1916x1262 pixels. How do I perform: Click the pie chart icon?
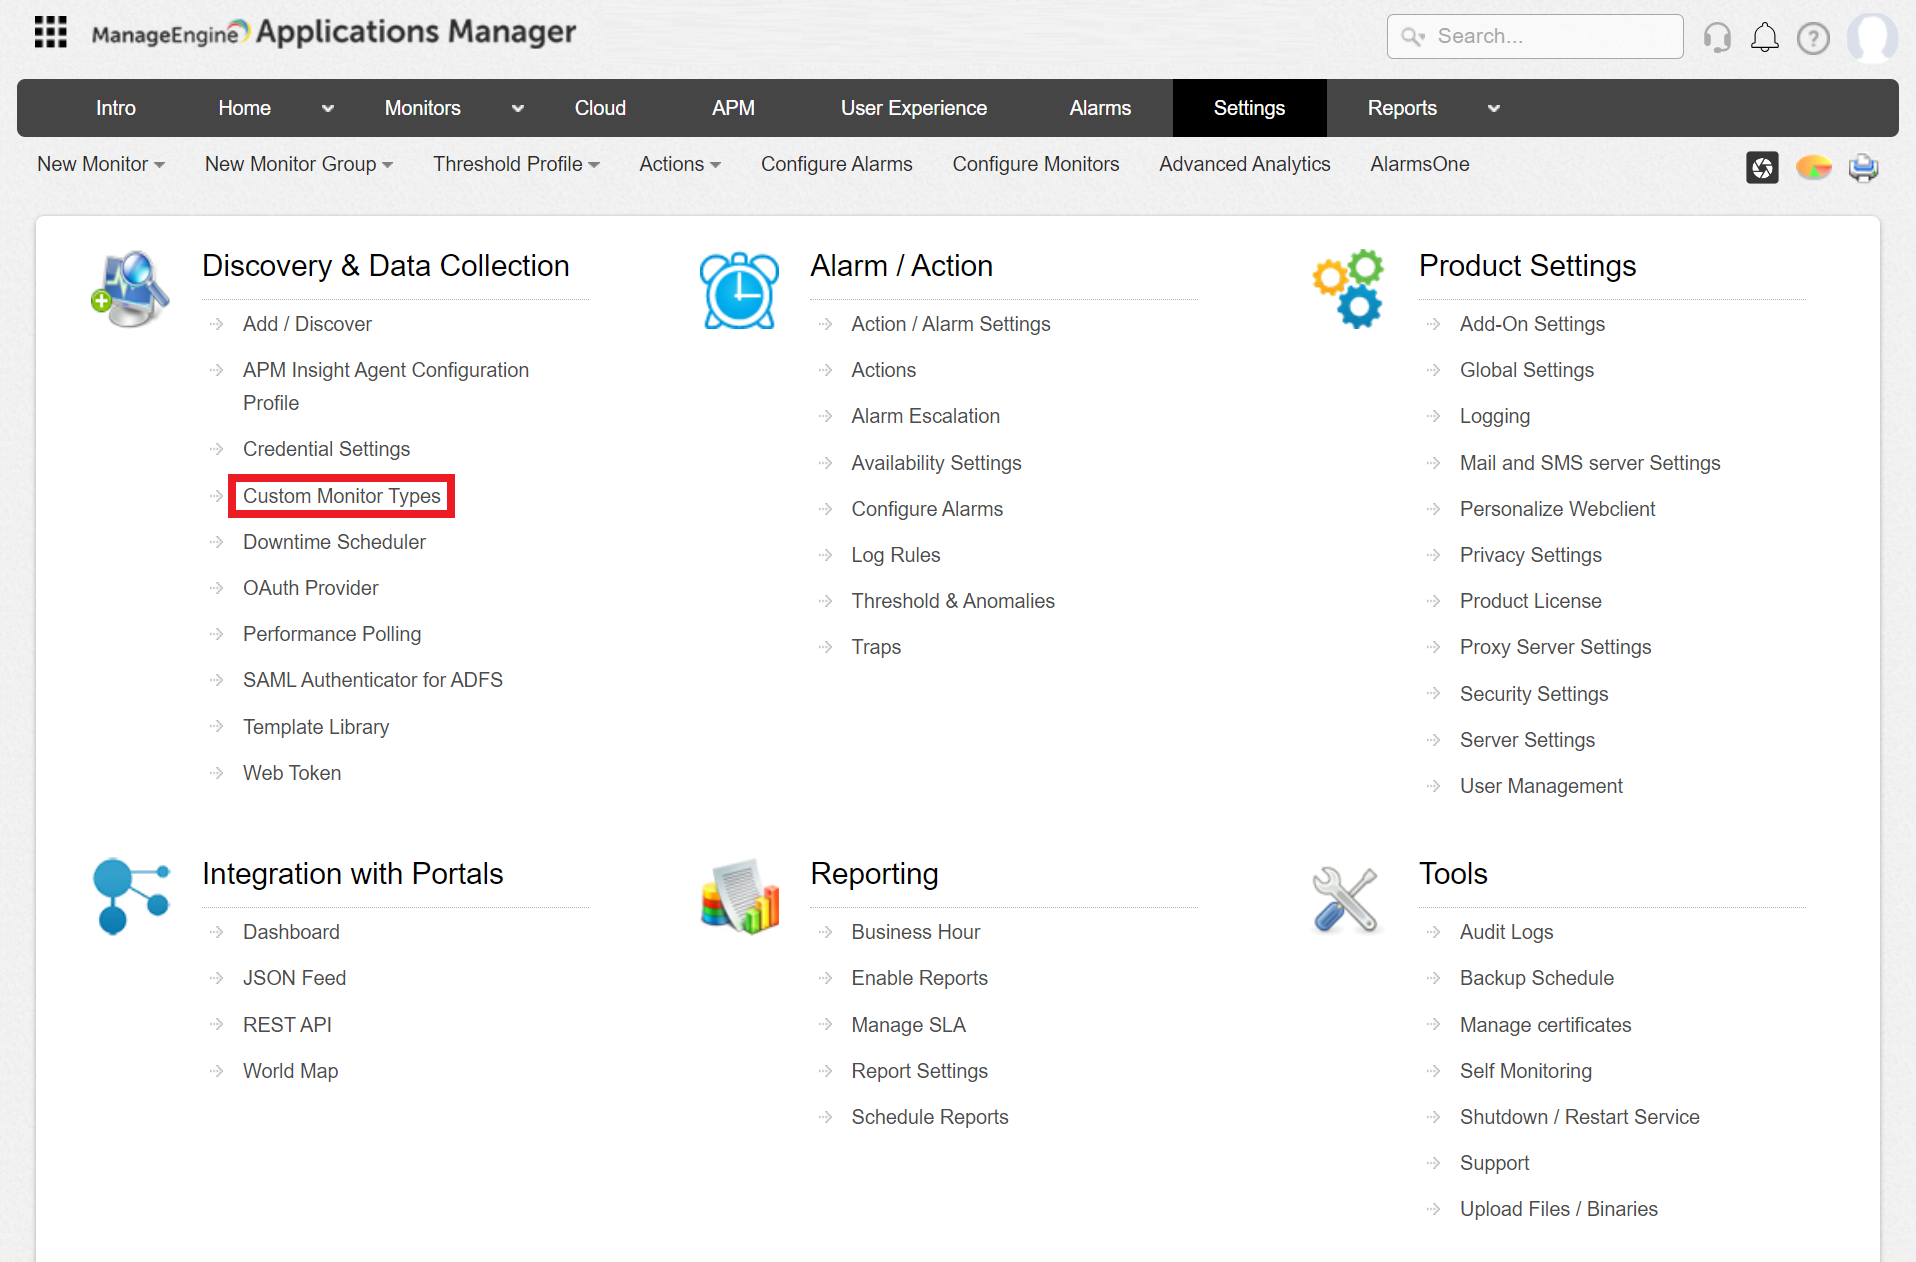[1813, 167]
